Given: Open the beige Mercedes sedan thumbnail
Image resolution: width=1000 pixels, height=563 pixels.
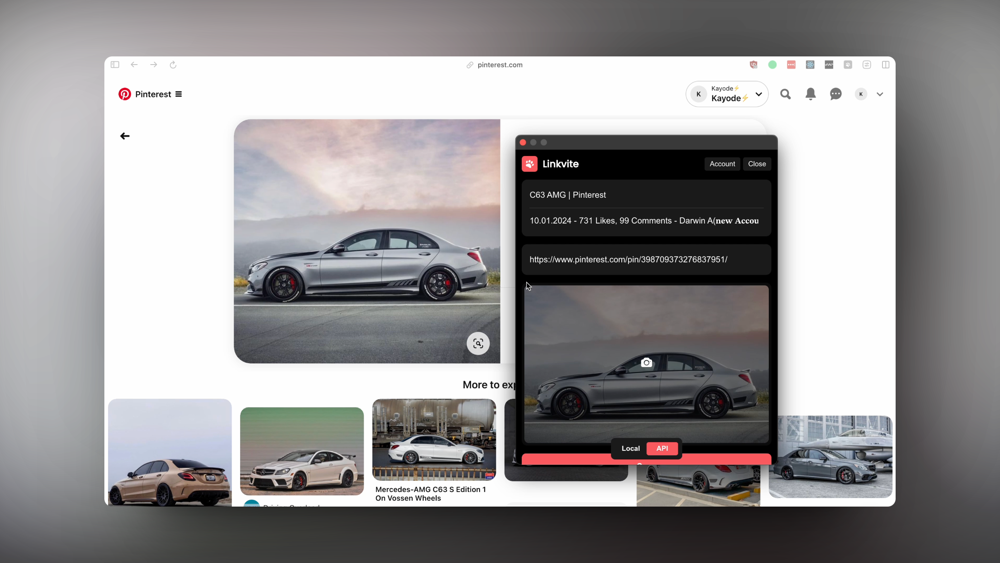Looking at the screenshot, I should click(170, 452).
